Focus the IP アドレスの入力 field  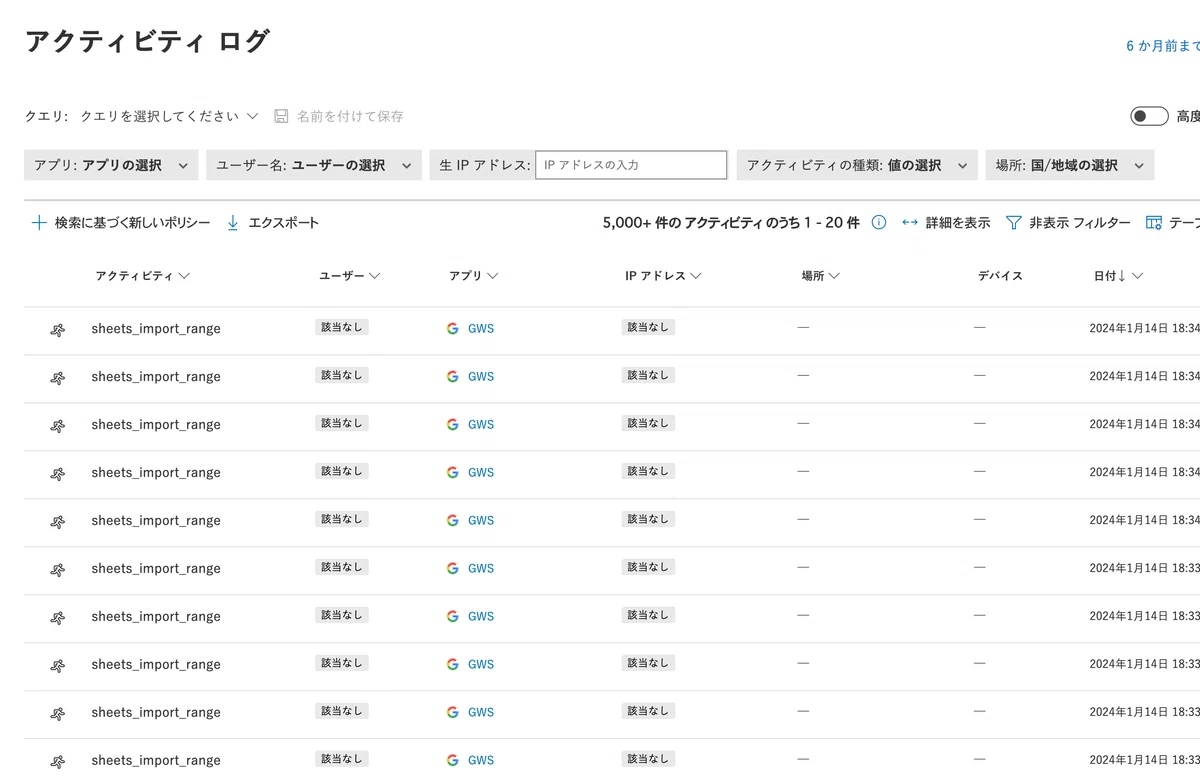click(631, 165)
